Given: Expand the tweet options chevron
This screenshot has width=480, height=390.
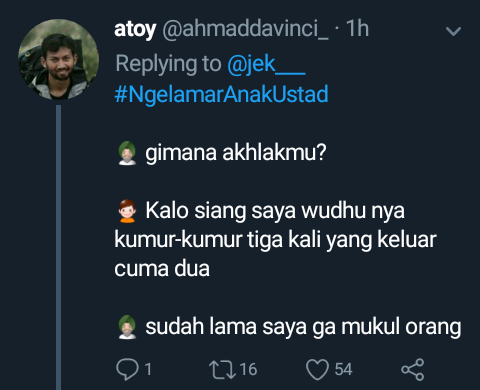Looking at the screenshot, I should pos(453,31).
